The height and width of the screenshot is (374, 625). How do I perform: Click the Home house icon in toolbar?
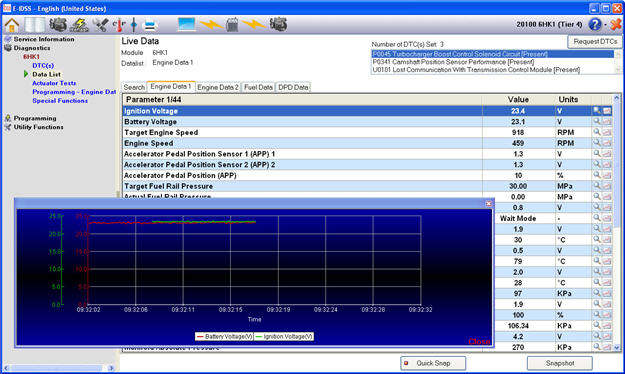[x=12, y=25]
